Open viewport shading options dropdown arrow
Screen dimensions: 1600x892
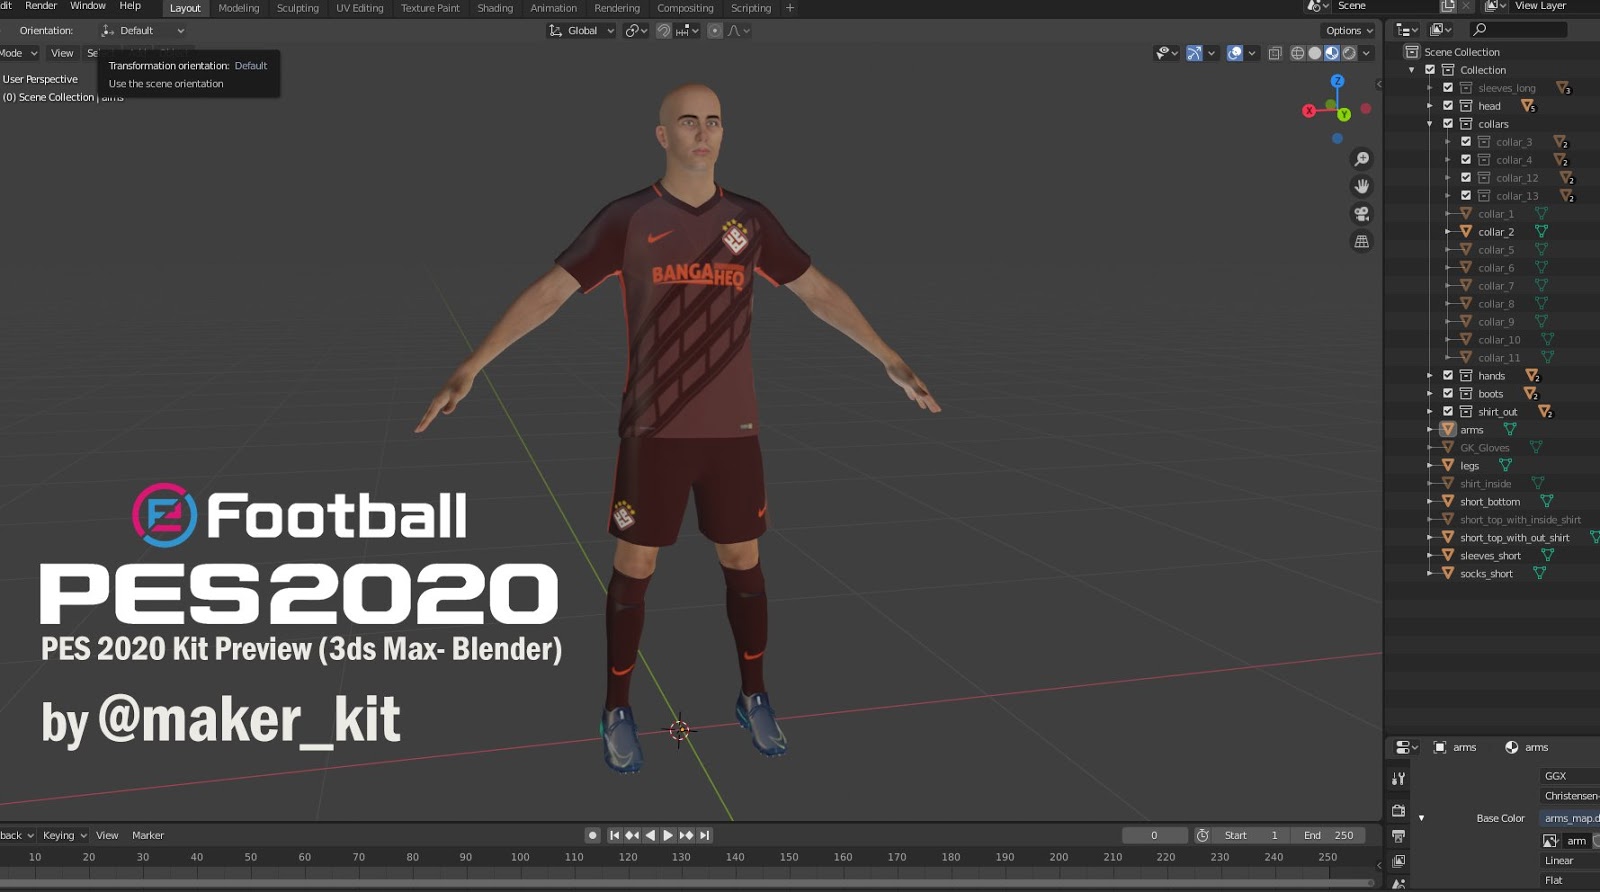click(x=1366, y=53)
